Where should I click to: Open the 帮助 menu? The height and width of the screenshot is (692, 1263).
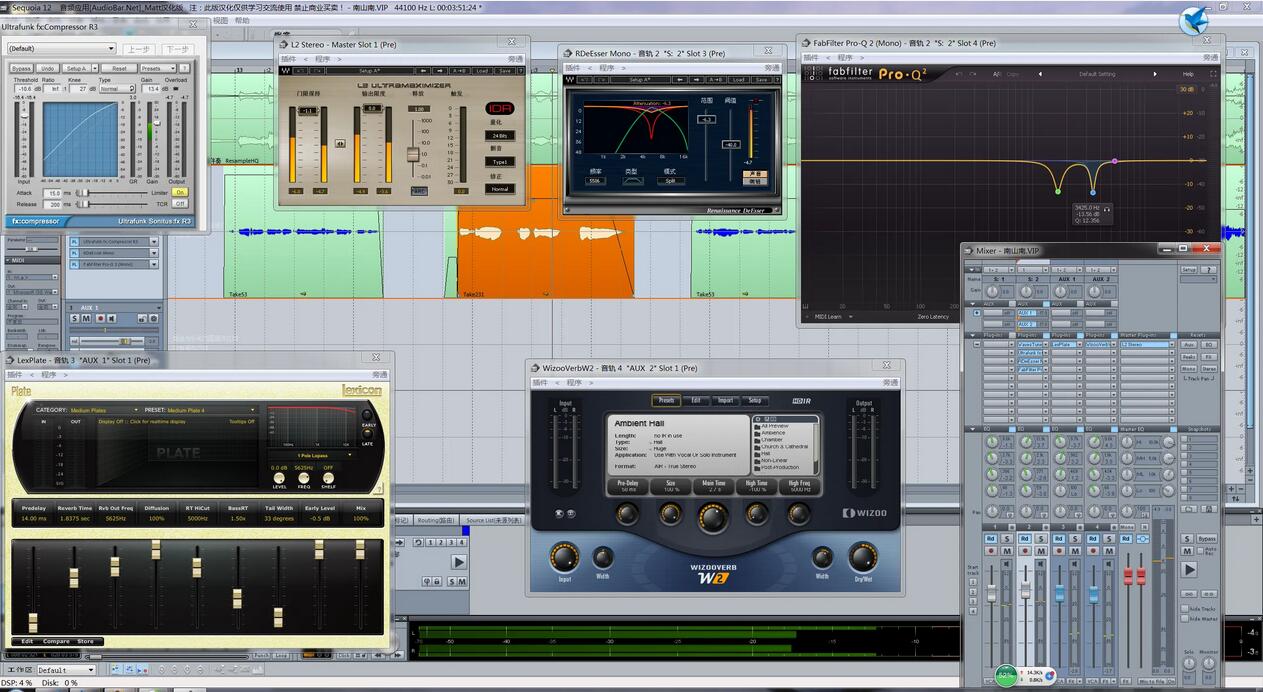242,20
